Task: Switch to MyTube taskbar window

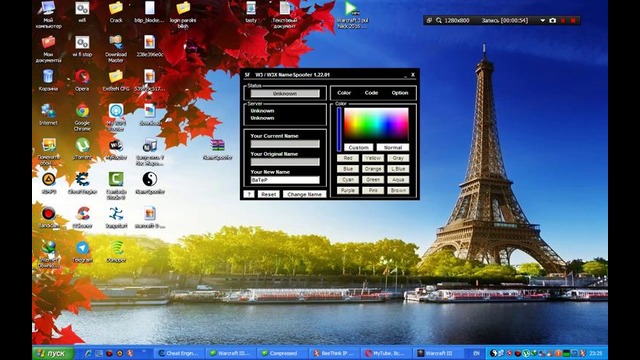Action: (386, 353)
